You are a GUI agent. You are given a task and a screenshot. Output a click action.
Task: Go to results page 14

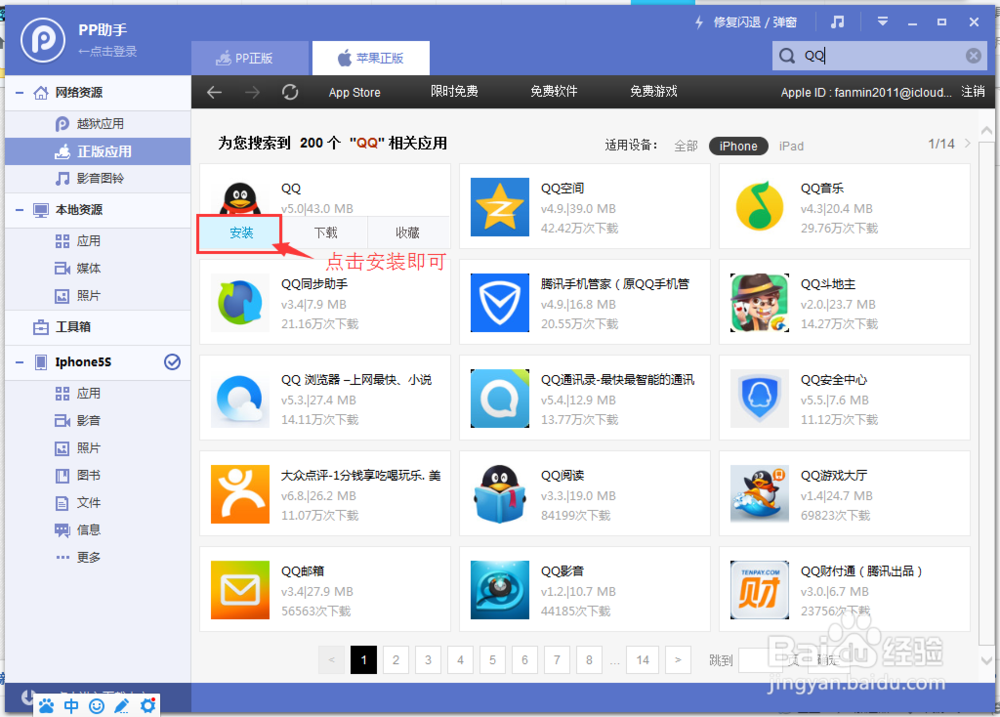point(643,660)
